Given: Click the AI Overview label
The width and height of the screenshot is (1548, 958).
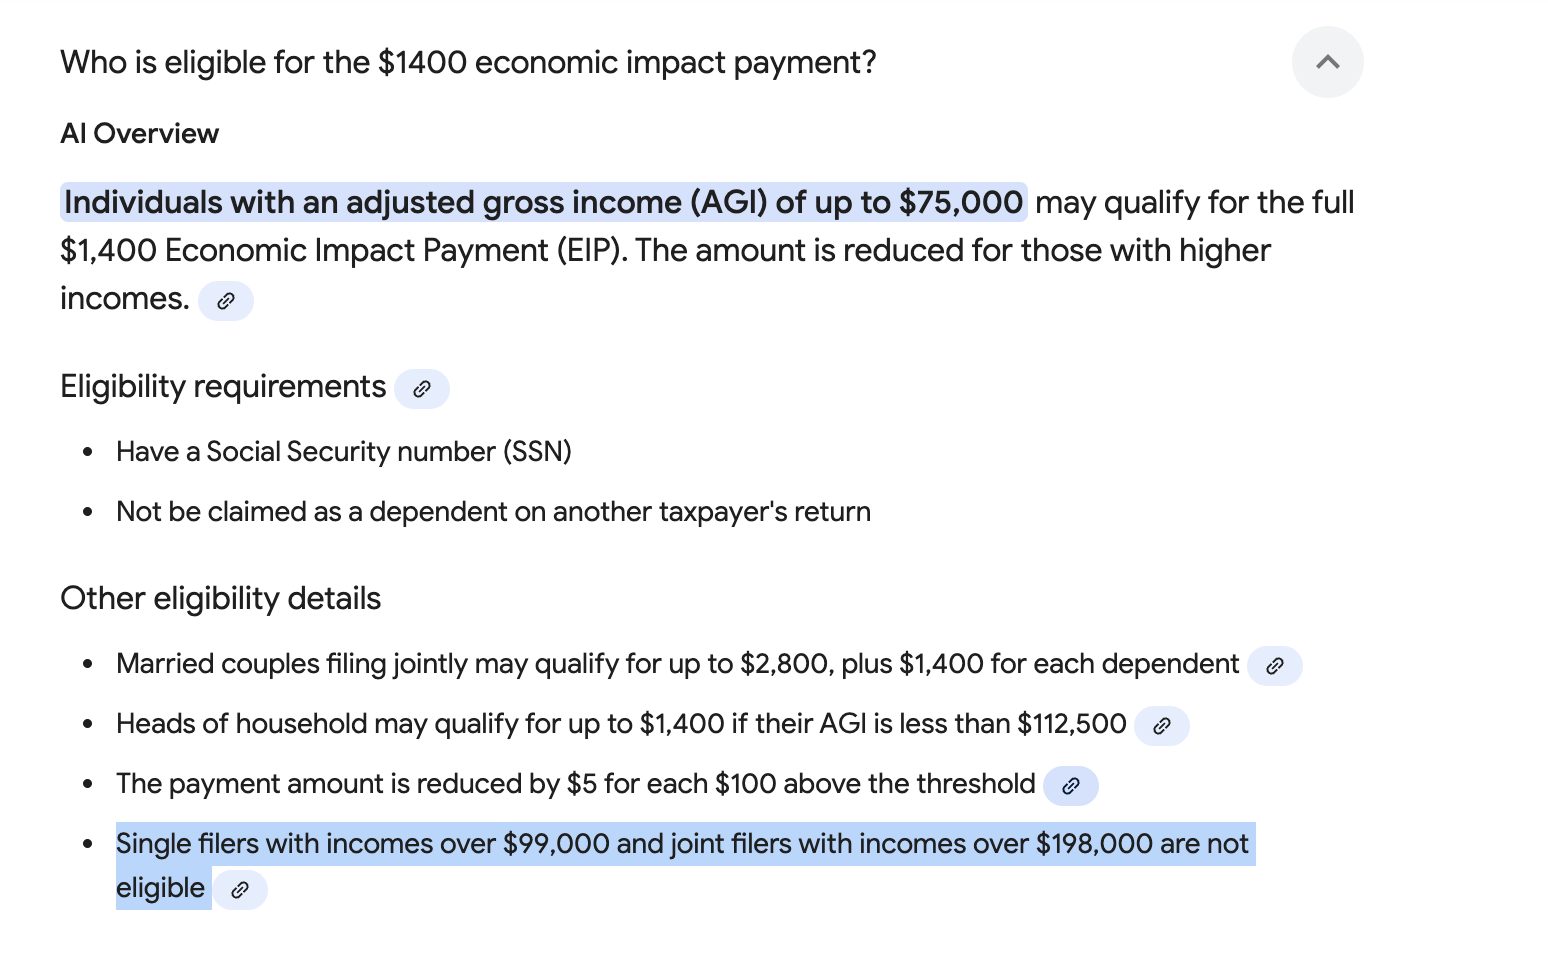Looking at the screenshot, I should [139, 133].
